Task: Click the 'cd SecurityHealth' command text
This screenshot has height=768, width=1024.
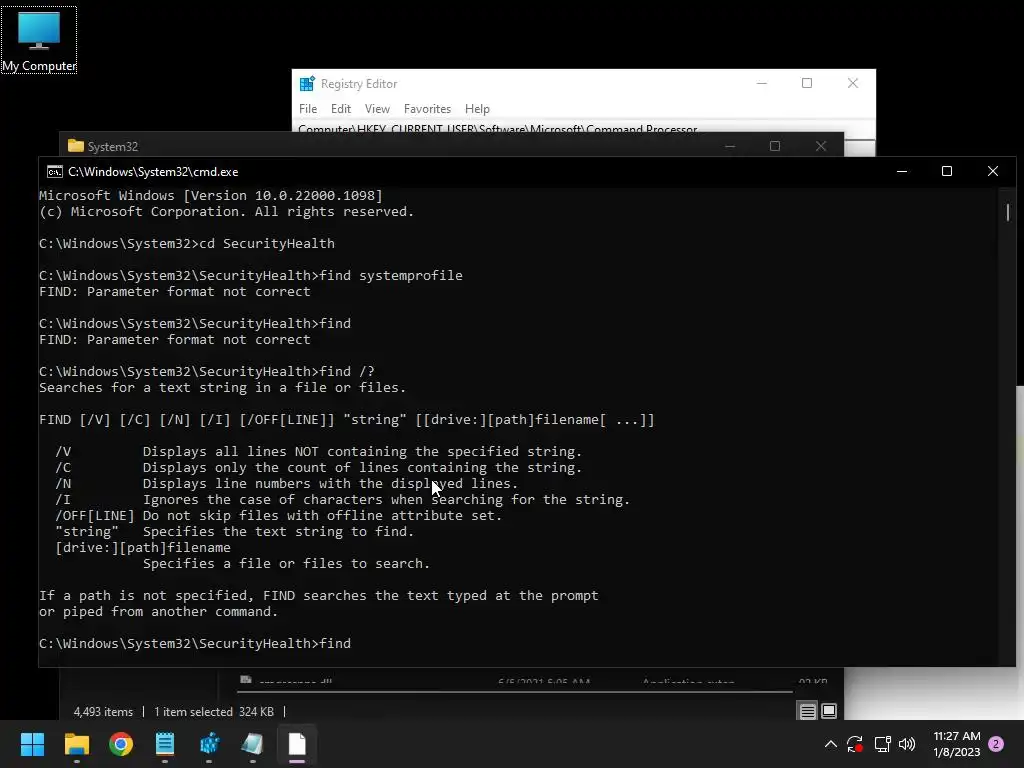Action: (x=266, y=244)
